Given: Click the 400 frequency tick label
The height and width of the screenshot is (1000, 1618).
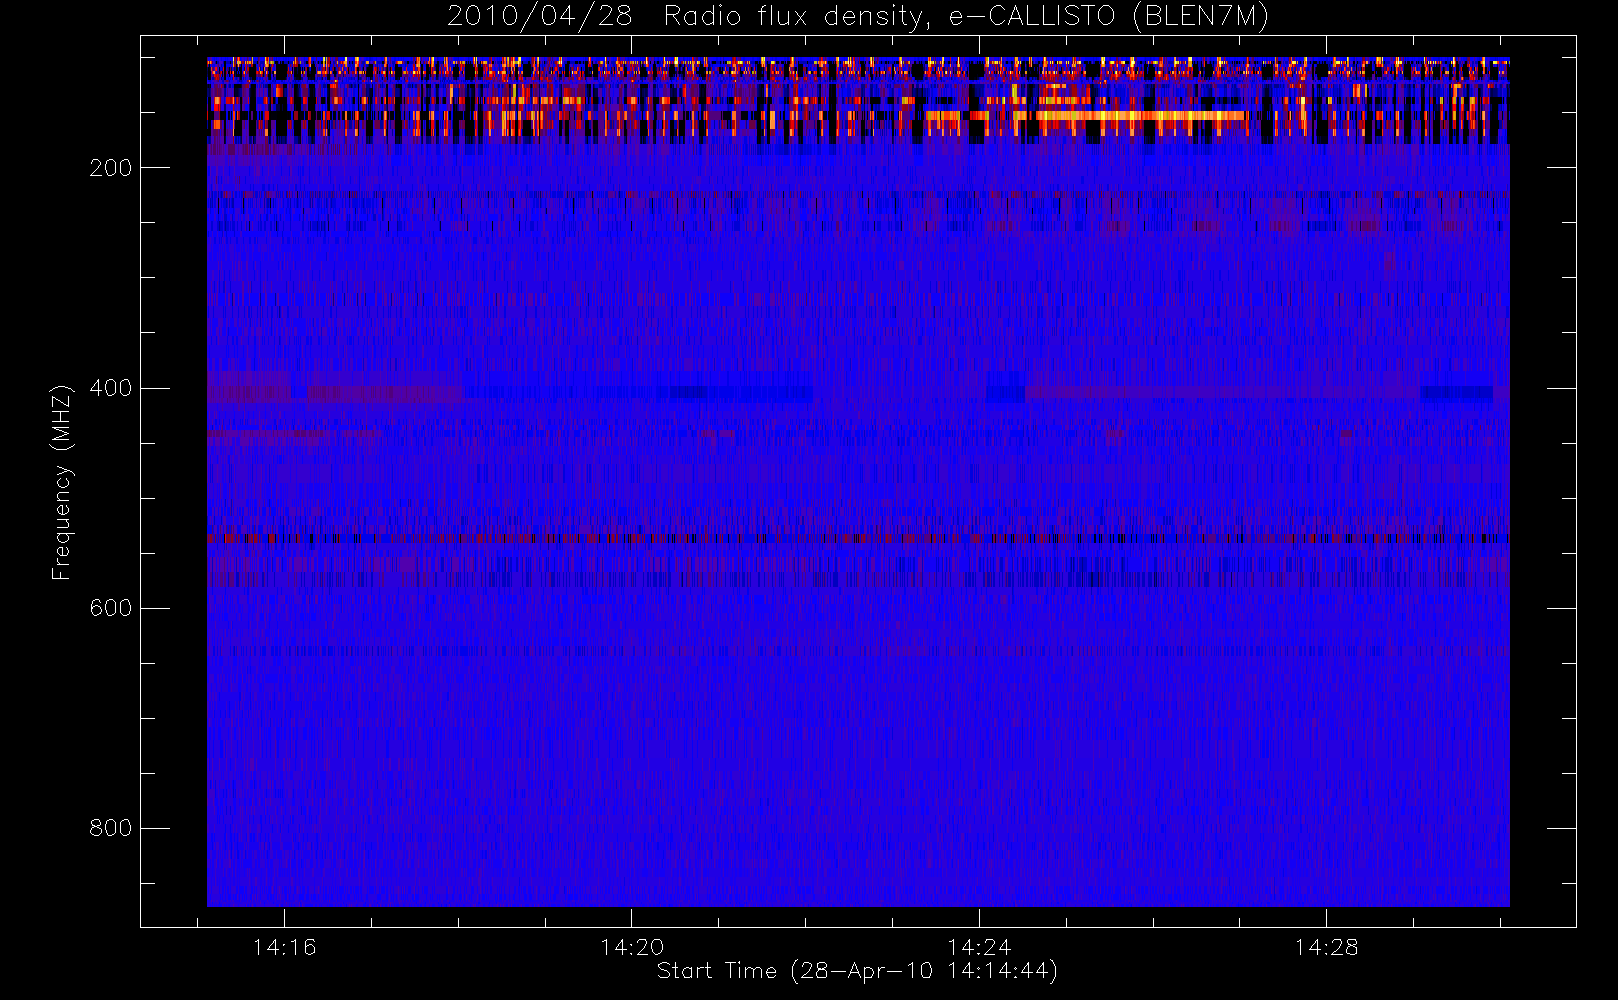Looking at the screenshot, I should coord(111,388).
